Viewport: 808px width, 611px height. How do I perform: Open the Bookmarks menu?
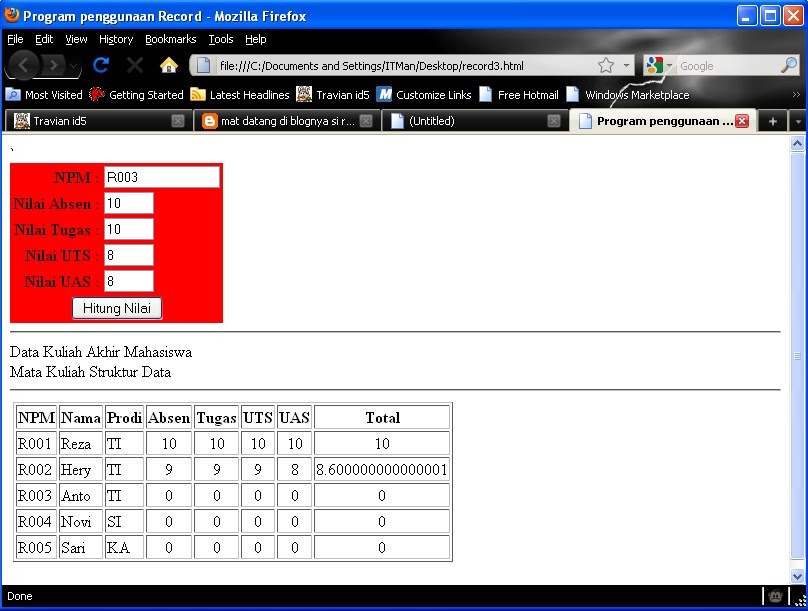point(169,39)
